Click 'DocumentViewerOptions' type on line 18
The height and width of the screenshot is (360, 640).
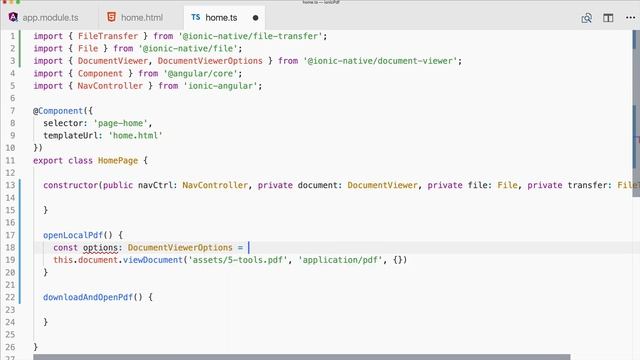tap(180, 247)
